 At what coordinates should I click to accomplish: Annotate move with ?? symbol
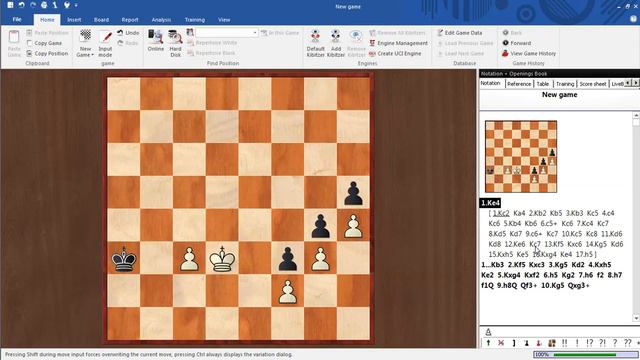click(628, 343)
